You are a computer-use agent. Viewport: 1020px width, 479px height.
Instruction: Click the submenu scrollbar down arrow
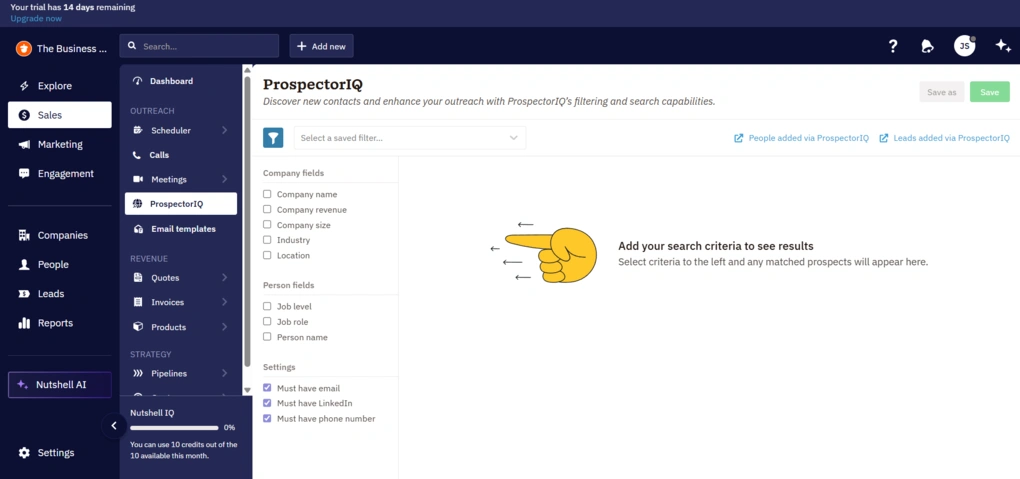pos(247,390)
